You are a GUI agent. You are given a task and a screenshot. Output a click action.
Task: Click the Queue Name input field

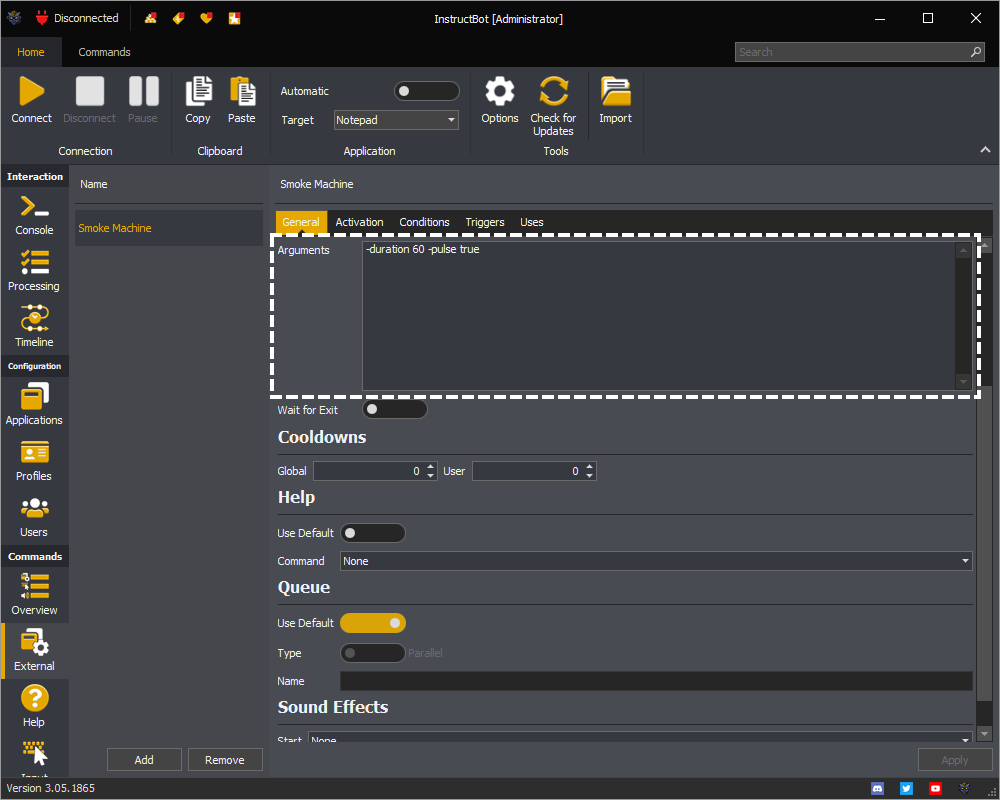coord(656,681)
